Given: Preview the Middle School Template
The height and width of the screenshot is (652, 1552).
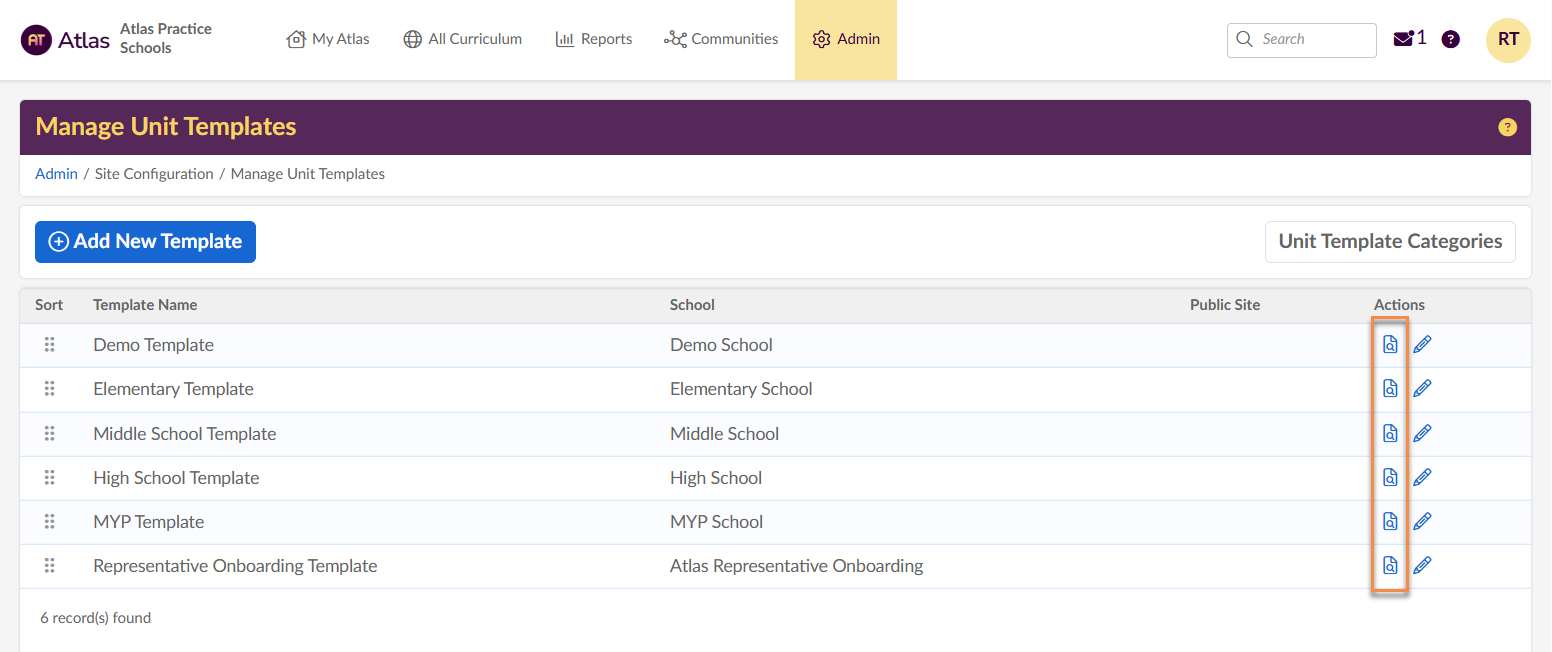Looking at the screenshot, I should (1389, 433).
